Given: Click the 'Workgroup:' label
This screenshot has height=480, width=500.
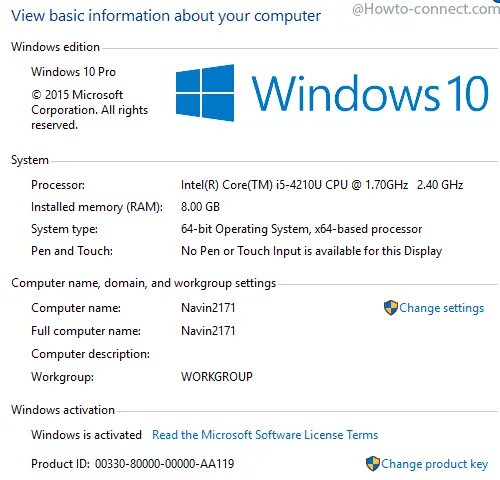Looking at the screenshot, I should pyautogui.click(x=63, y=377).
